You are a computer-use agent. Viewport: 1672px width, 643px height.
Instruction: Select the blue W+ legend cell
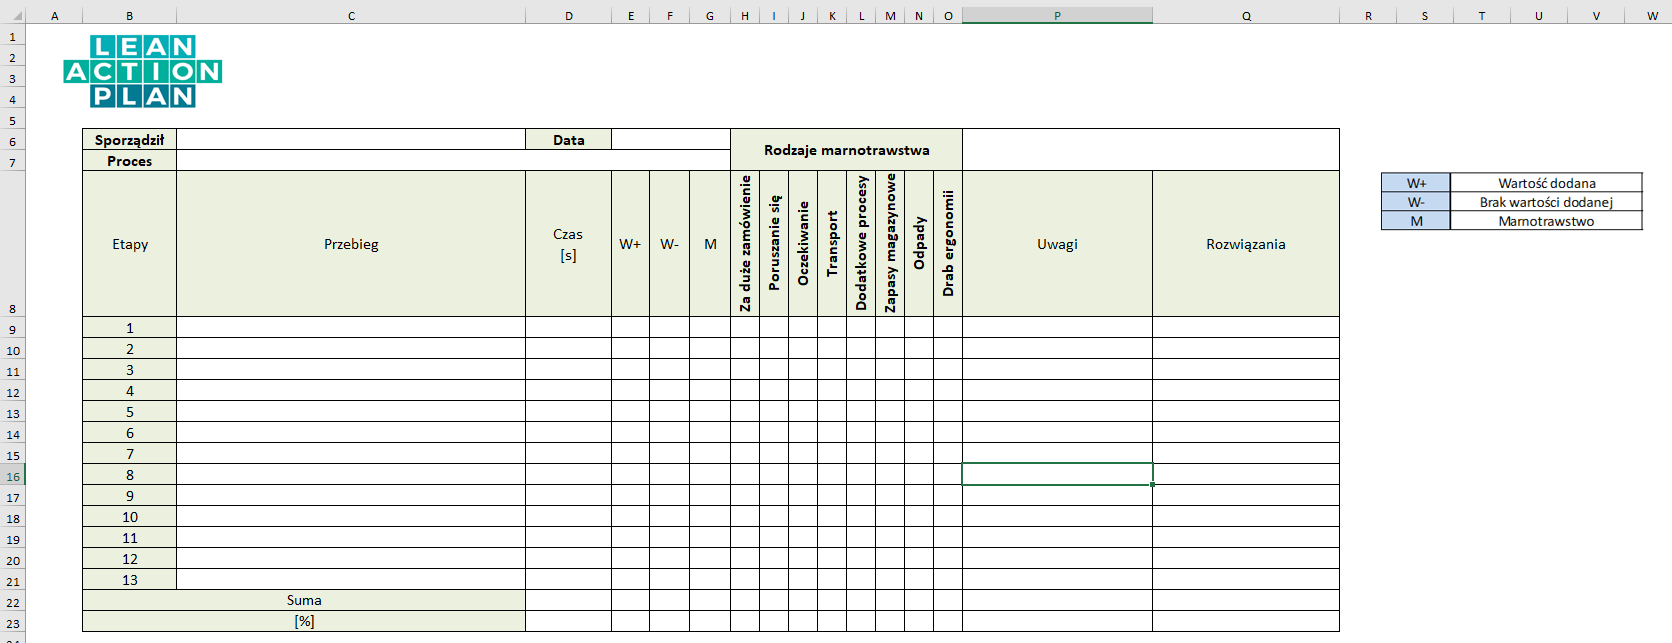coord(1416,183)
